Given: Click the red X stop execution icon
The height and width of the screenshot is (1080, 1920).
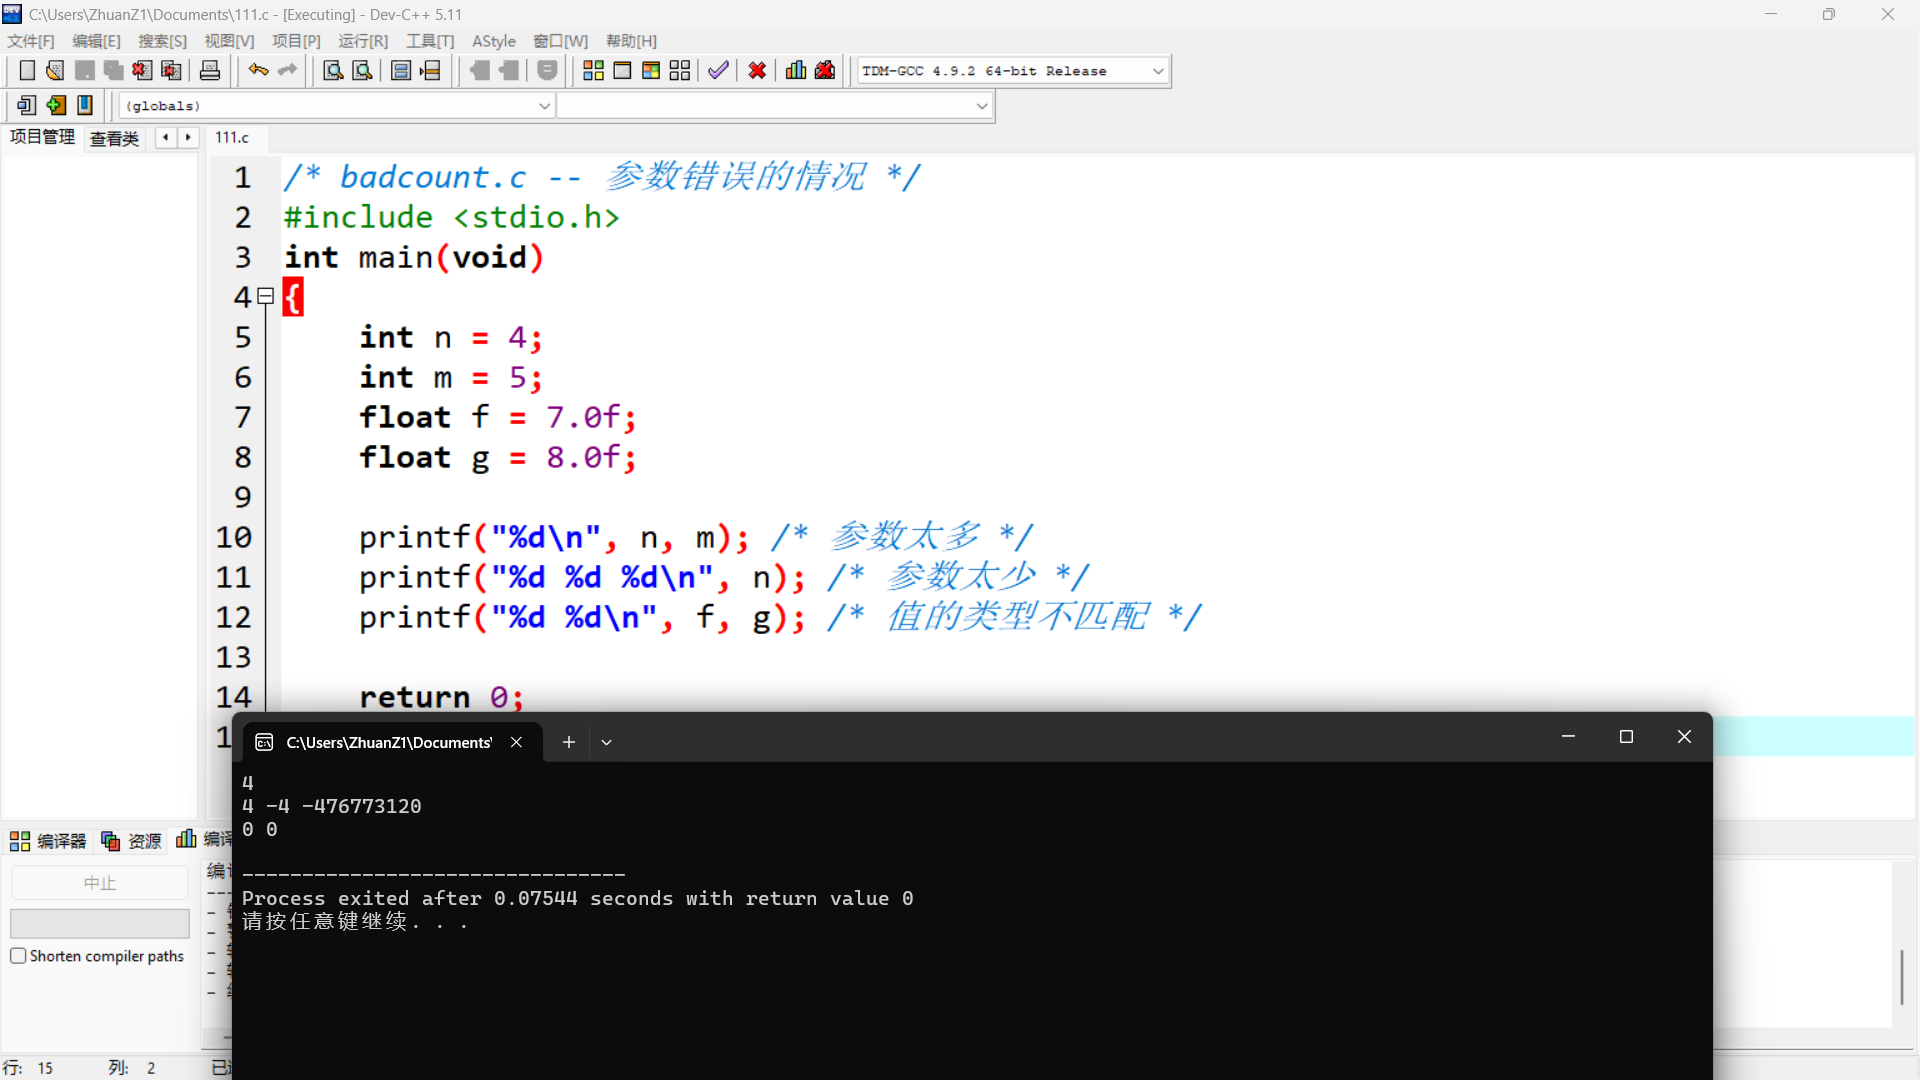Looking at the screenshot, I should pos(757,71).
